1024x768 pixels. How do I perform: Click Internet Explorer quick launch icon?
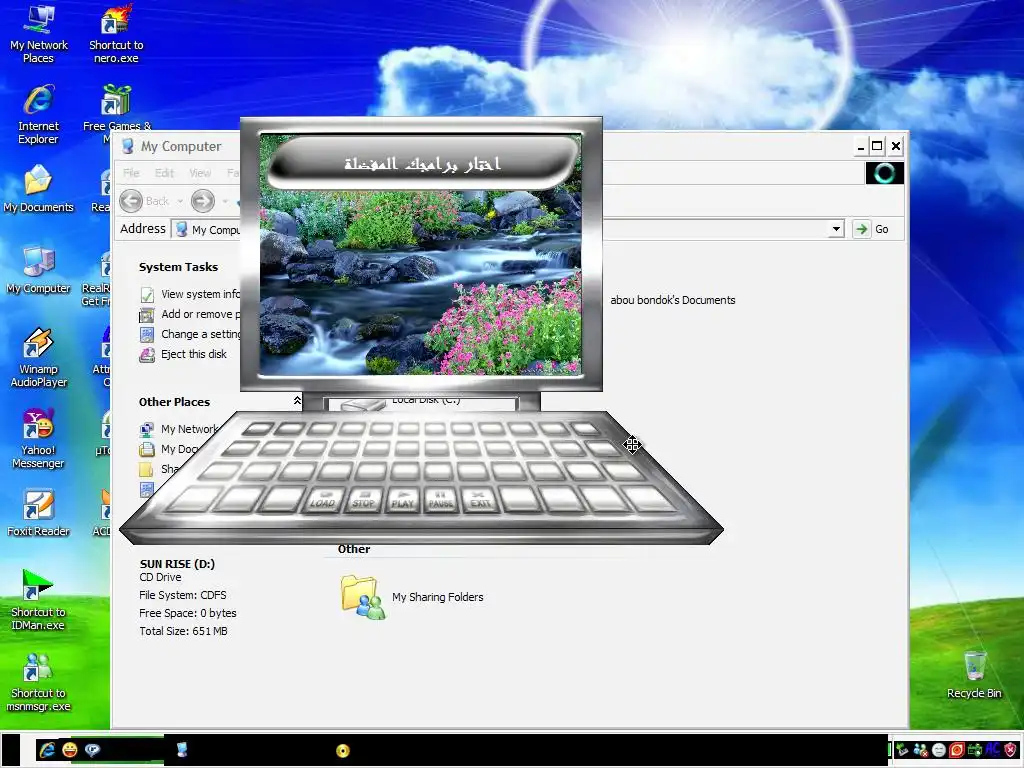coord(47,750)
